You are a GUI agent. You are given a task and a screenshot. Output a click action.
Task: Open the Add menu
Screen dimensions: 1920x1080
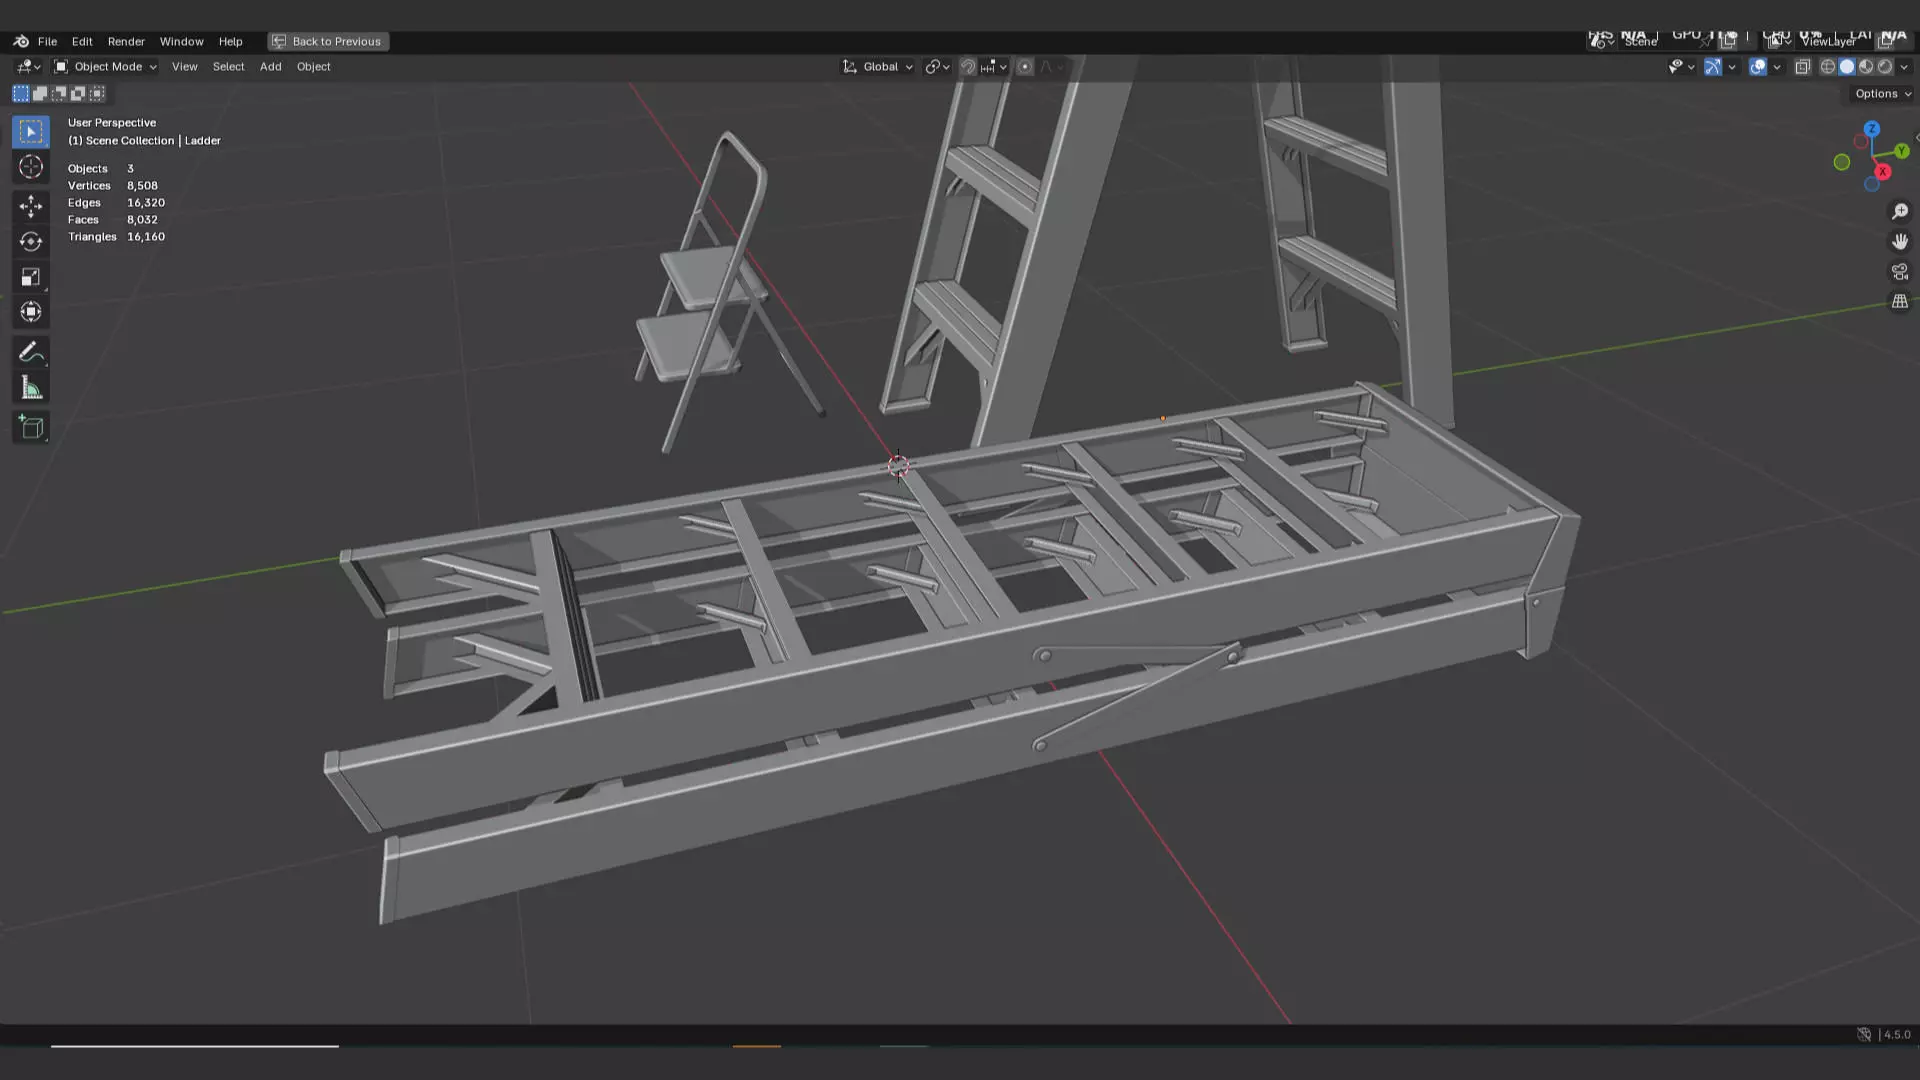[x=270, y=67]
